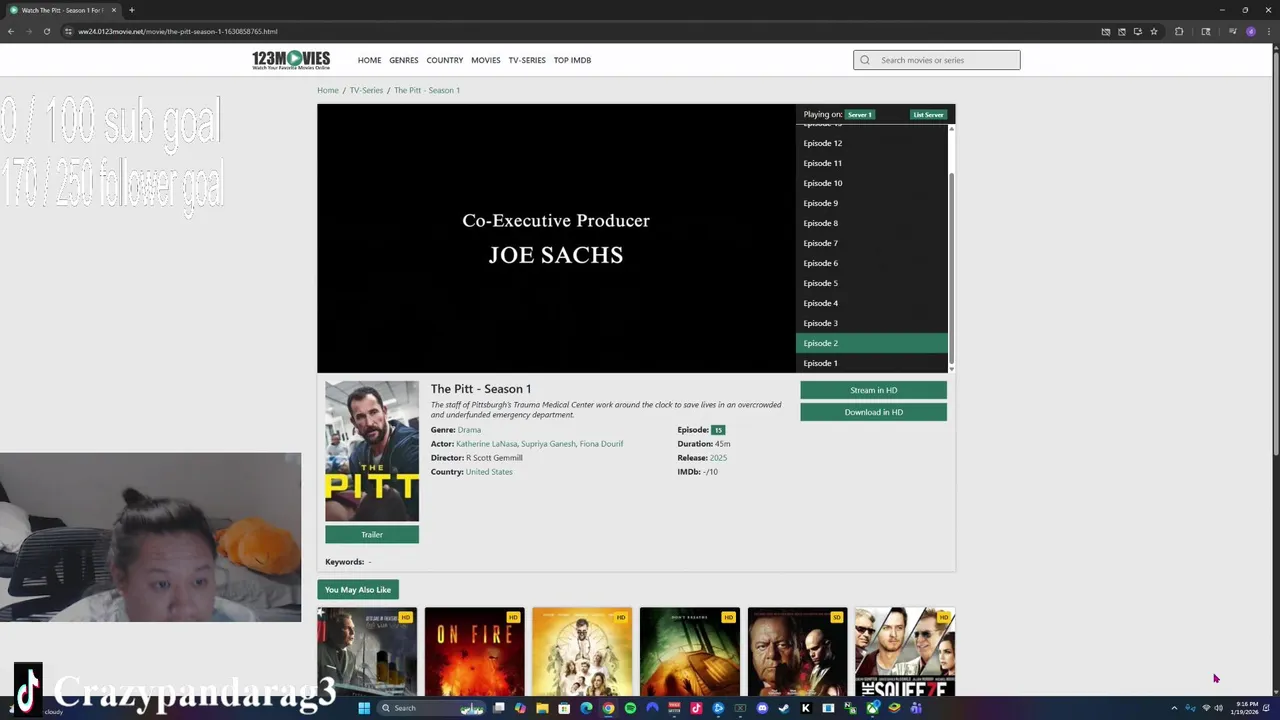The height and width of the screenshot is (720, 1280).
Task: Open The Squeeze movie thumbnail
Action: click(904, 651)
